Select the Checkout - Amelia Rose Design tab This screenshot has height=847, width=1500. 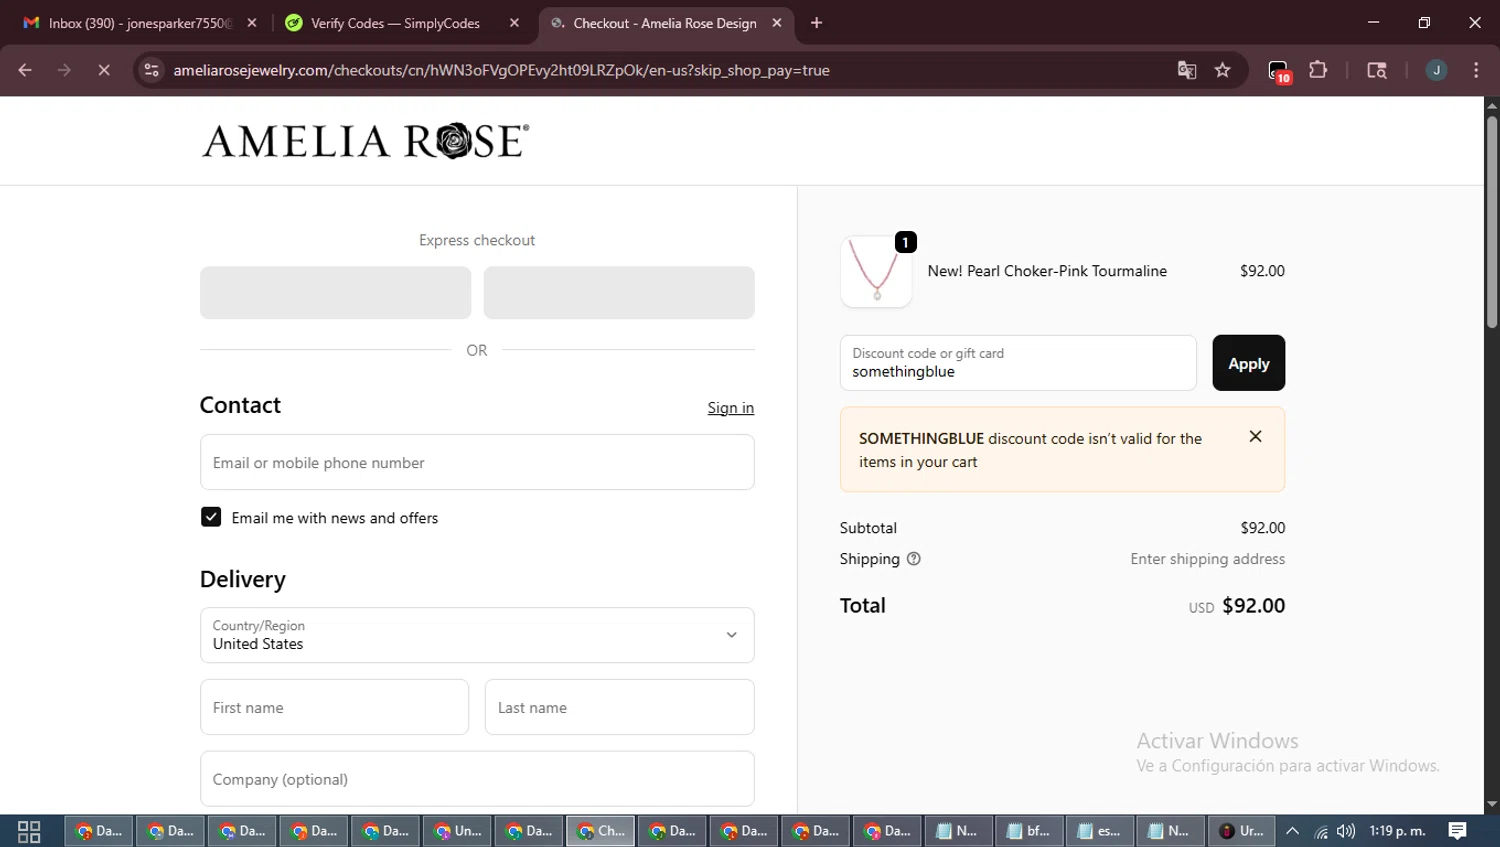coord(666,23)
